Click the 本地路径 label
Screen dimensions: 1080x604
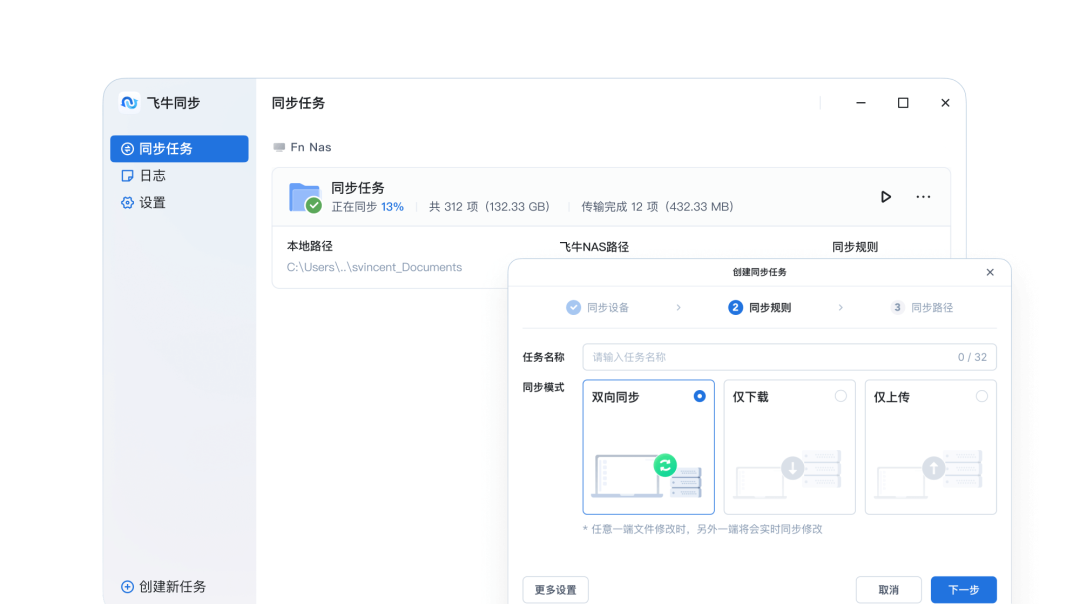(309, 246)
